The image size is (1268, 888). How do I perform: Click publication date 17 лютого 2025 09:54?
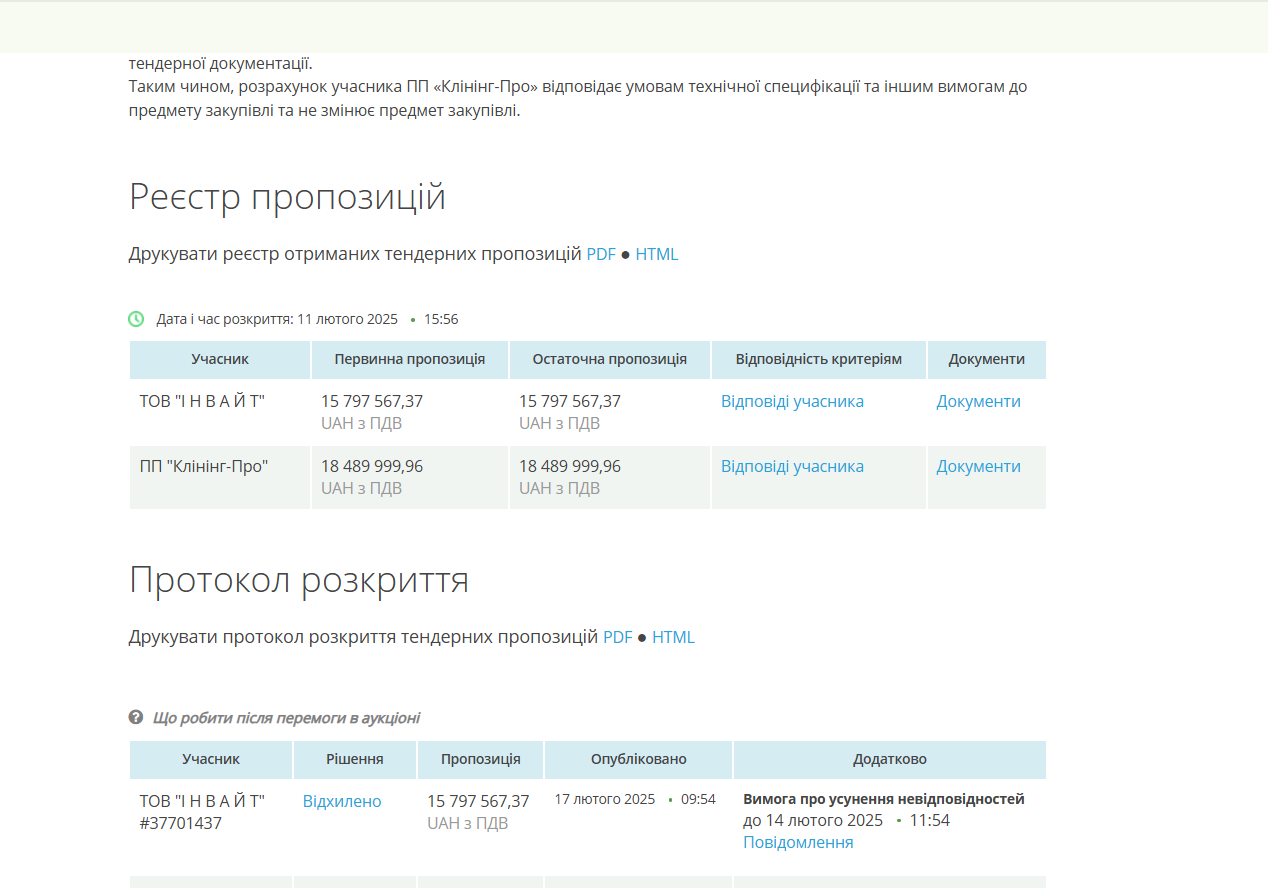pos(635,799)
